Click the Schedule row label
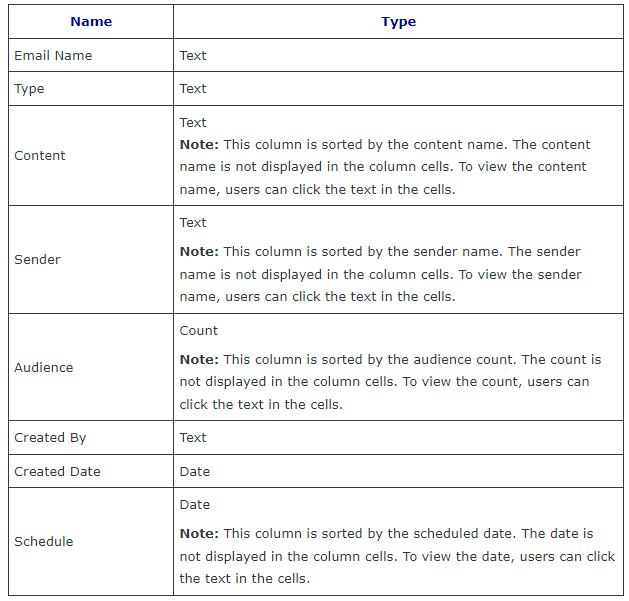The height and width of the screenshot is (601, 629). point(44,542)
